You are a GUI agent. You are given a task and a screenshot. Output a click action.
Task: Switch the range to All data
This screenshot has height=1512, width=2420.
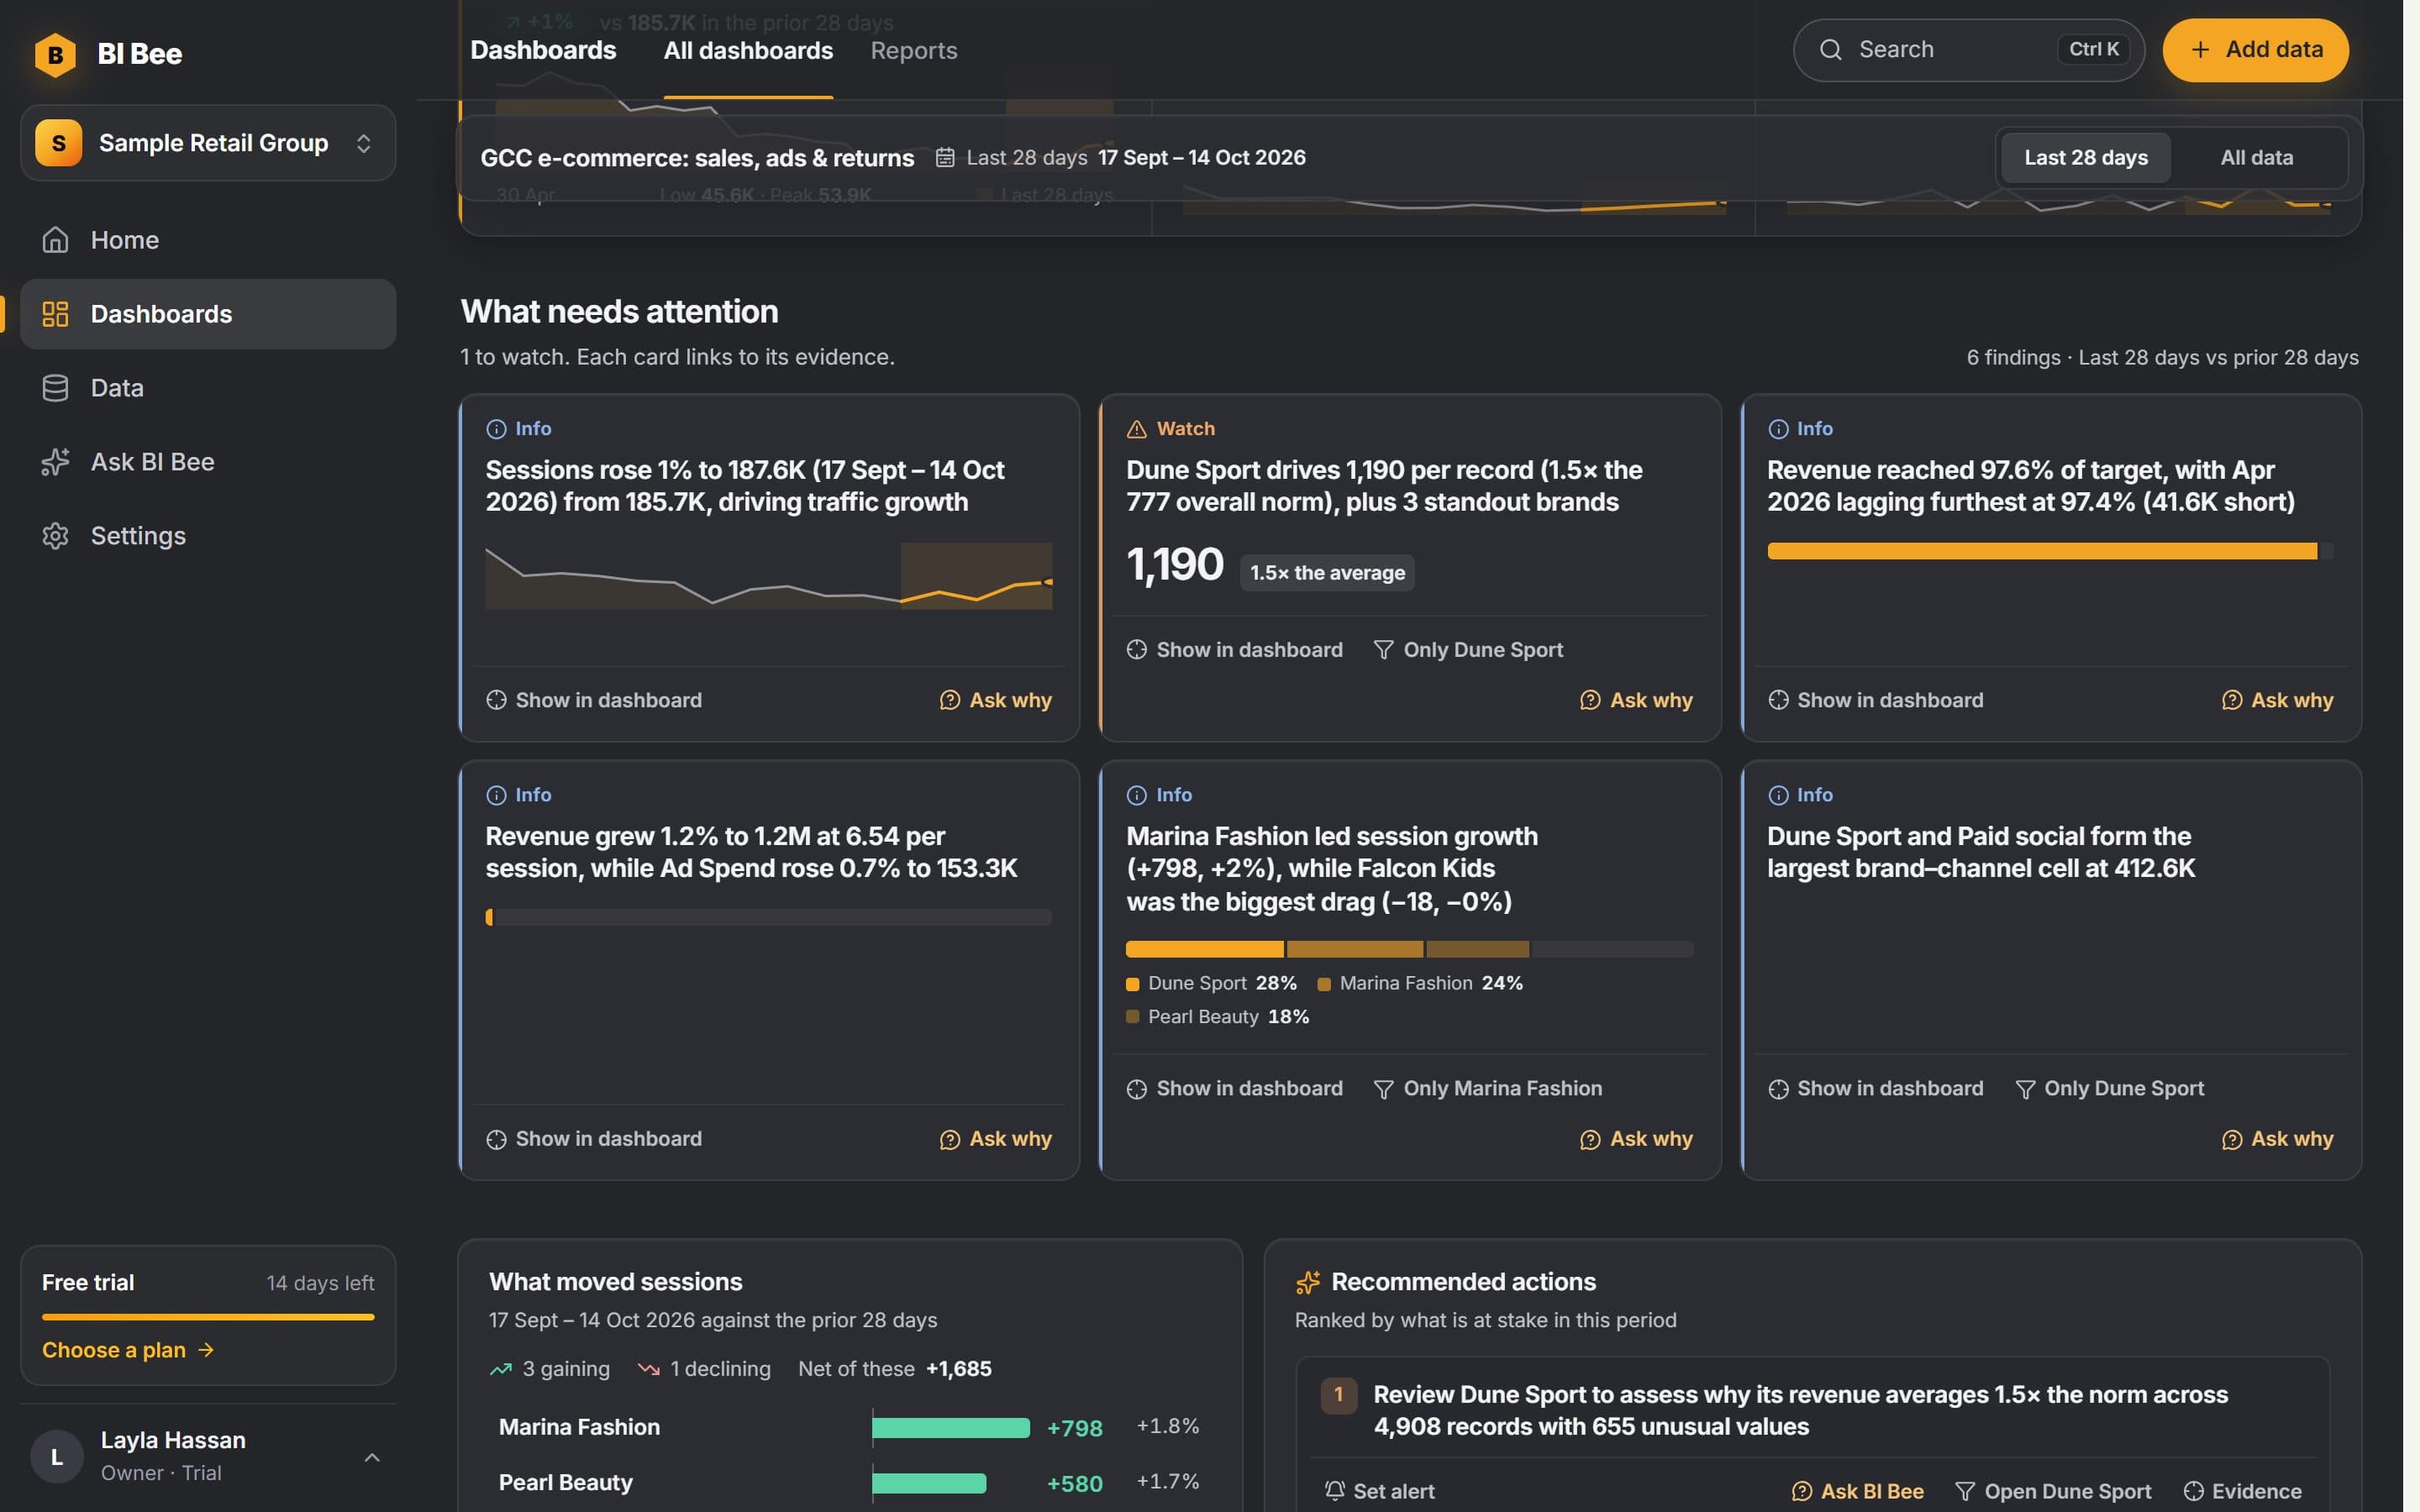[2256, 158]
